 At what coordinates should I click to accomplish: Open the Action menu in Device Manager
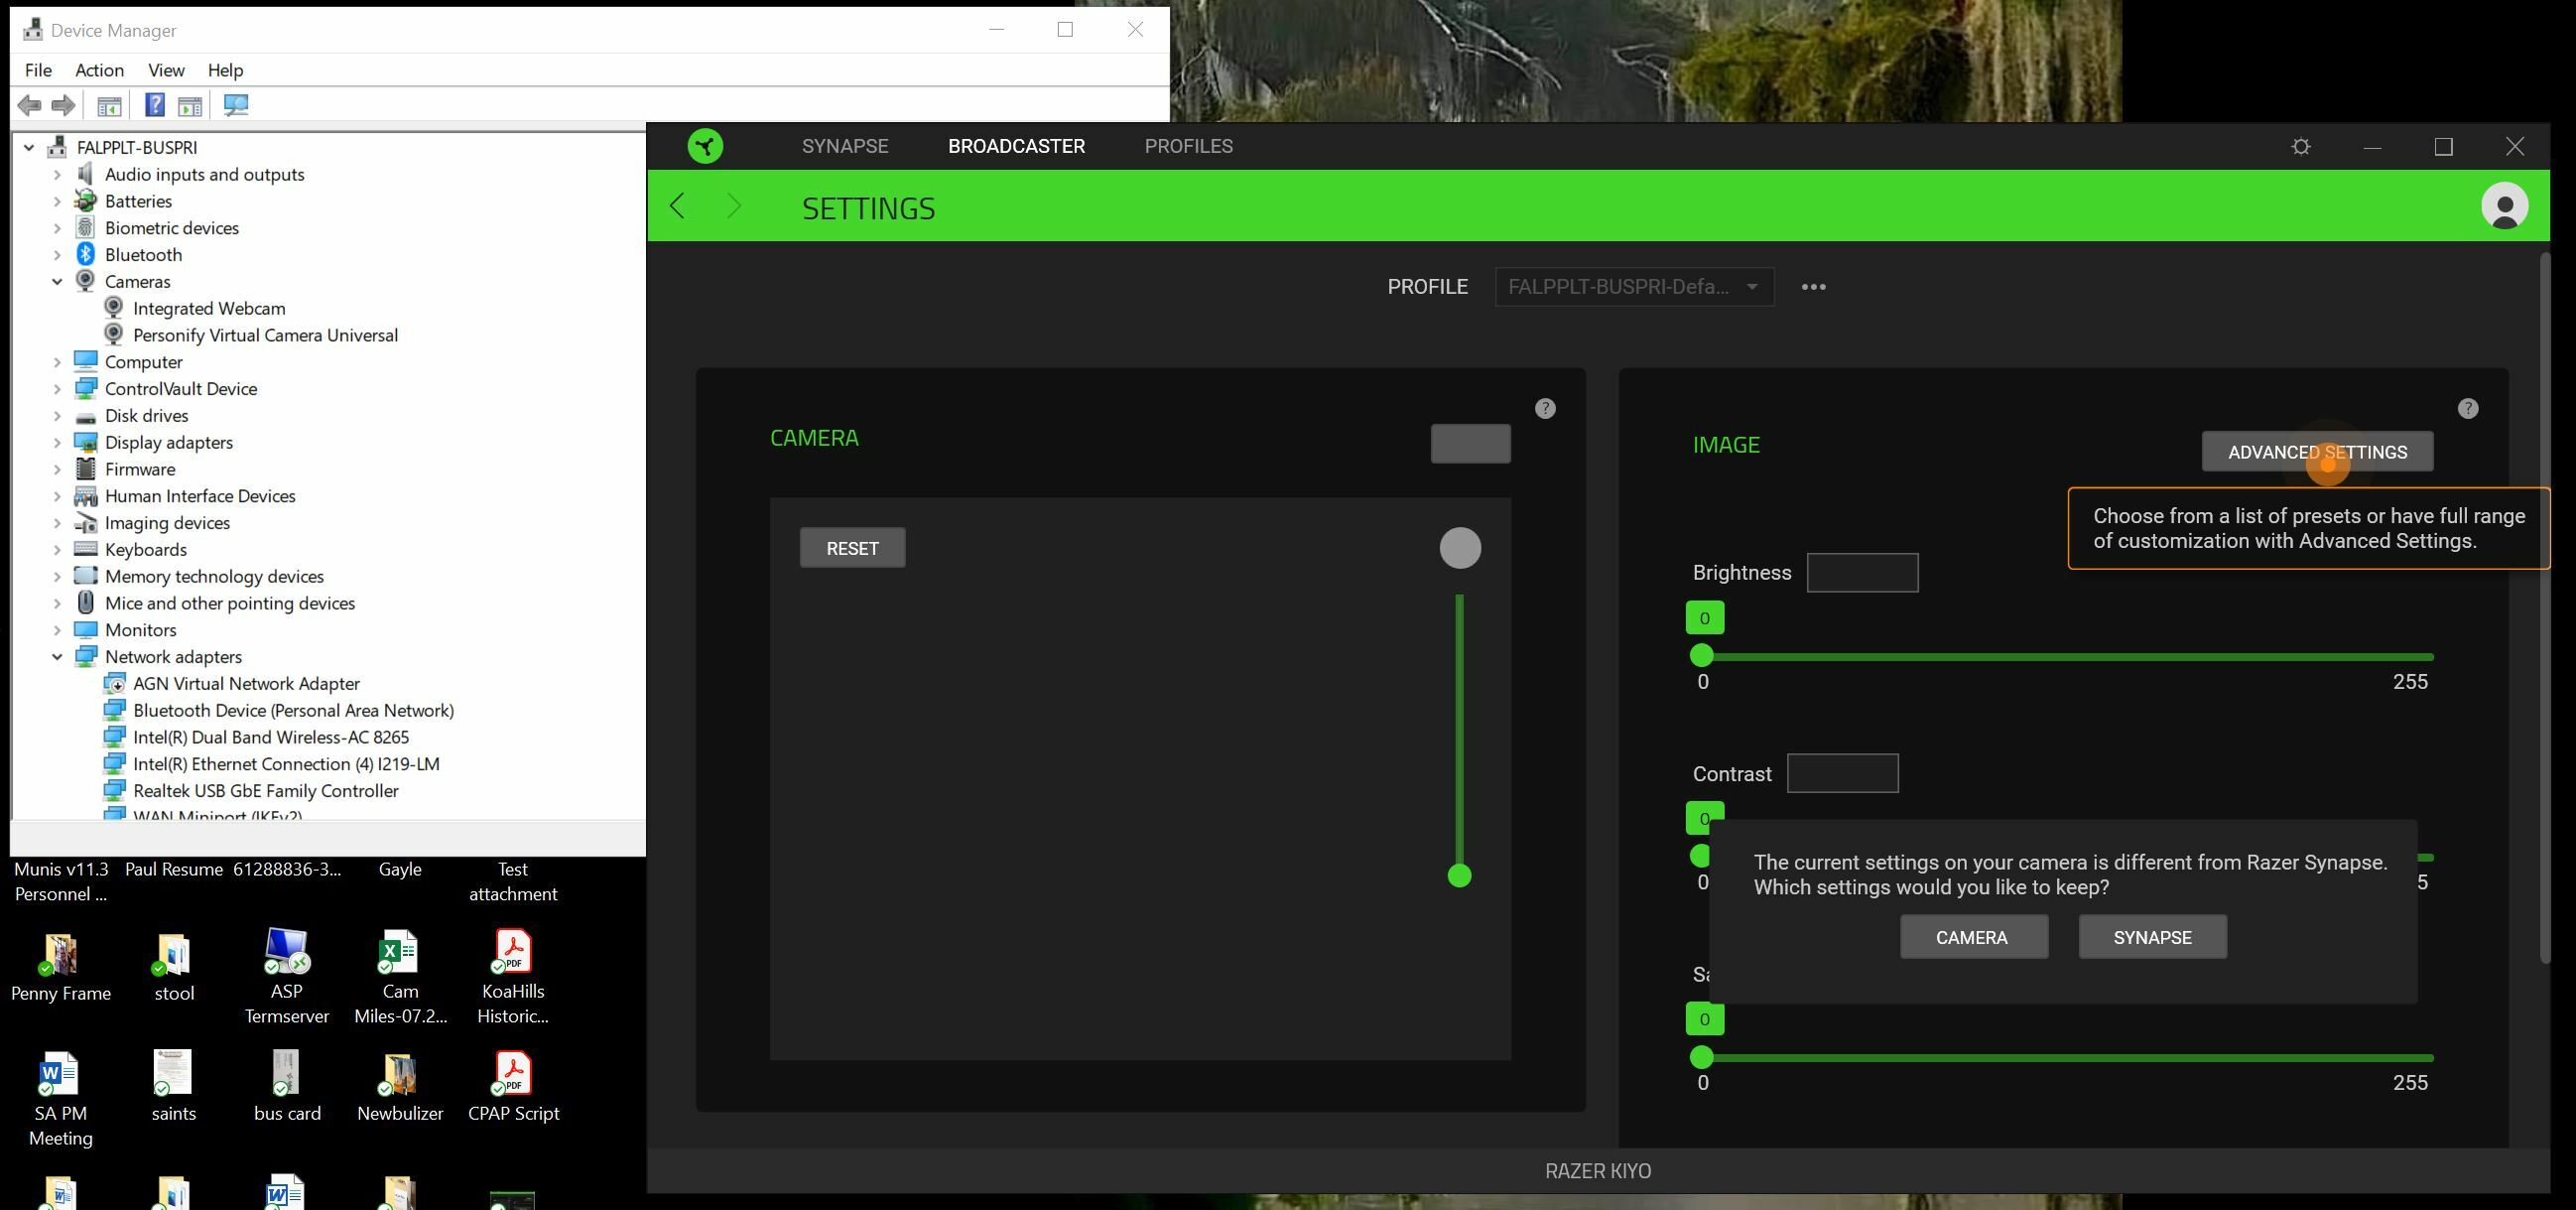click(x=99, y=70)
